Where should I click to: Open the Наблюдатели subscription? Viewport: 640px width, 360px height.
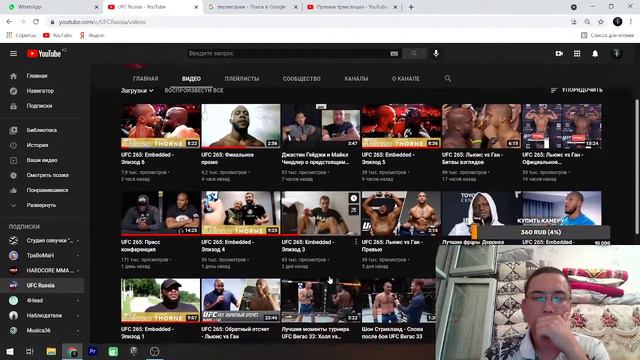point(43,316)
